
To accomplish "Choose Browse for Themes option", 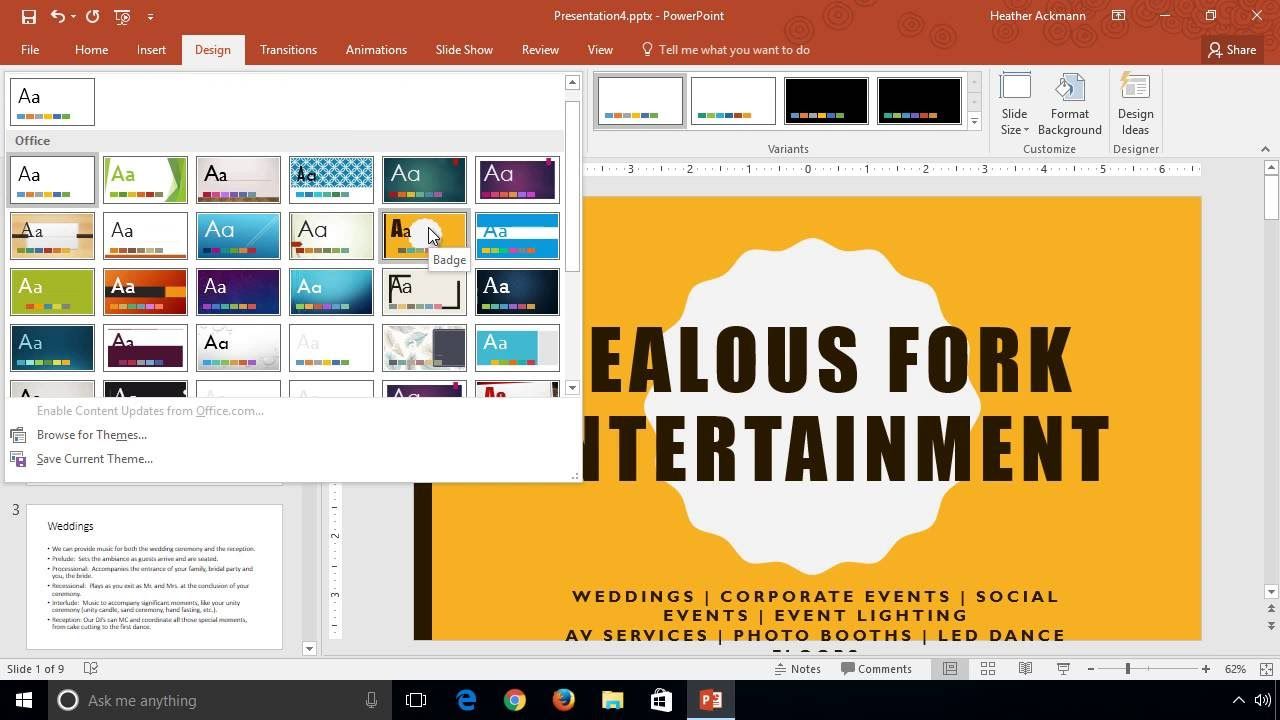I will pos(92,435).
